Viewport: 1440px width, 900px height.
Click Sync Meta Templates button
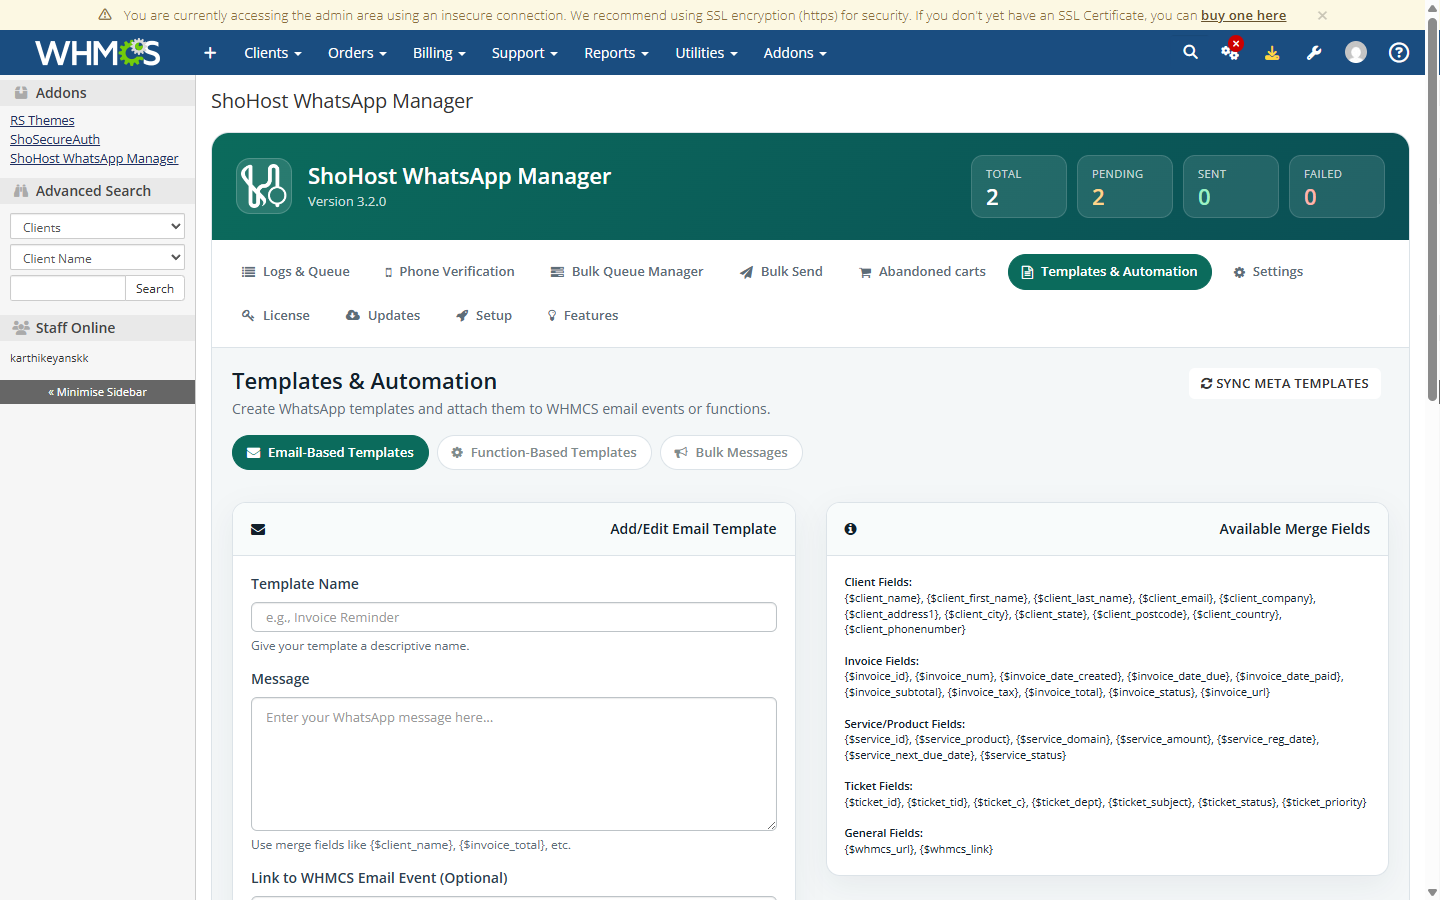[x=1285, y=383]
